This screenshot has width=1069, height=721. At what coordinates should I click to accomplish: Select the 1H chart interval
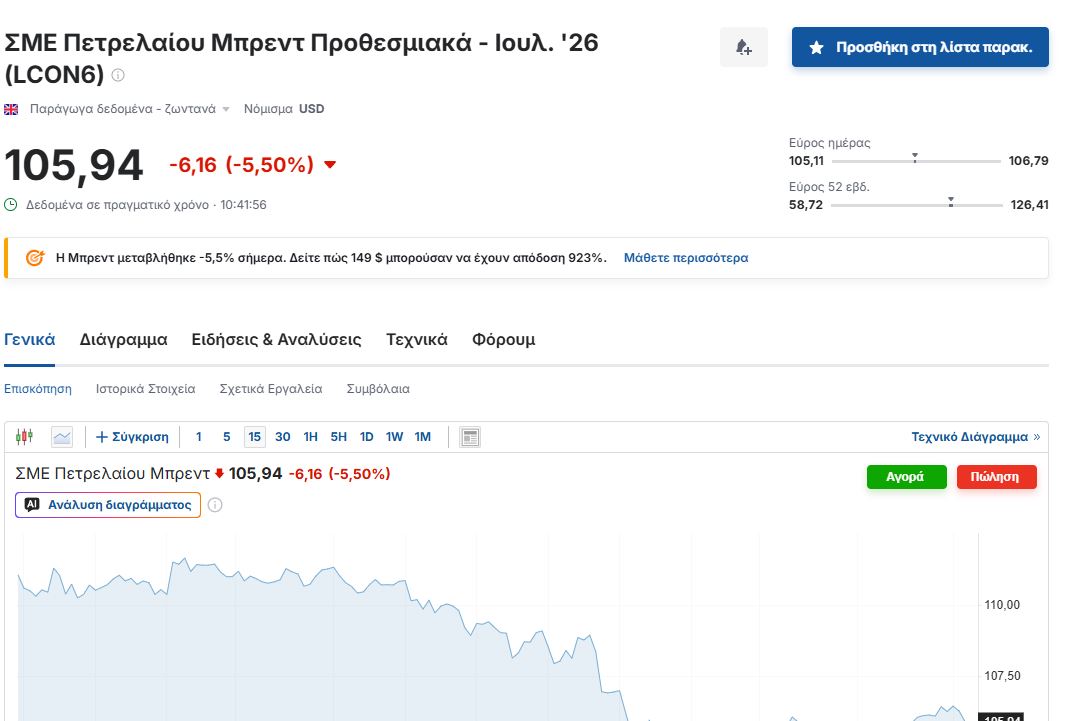(310, 437)
